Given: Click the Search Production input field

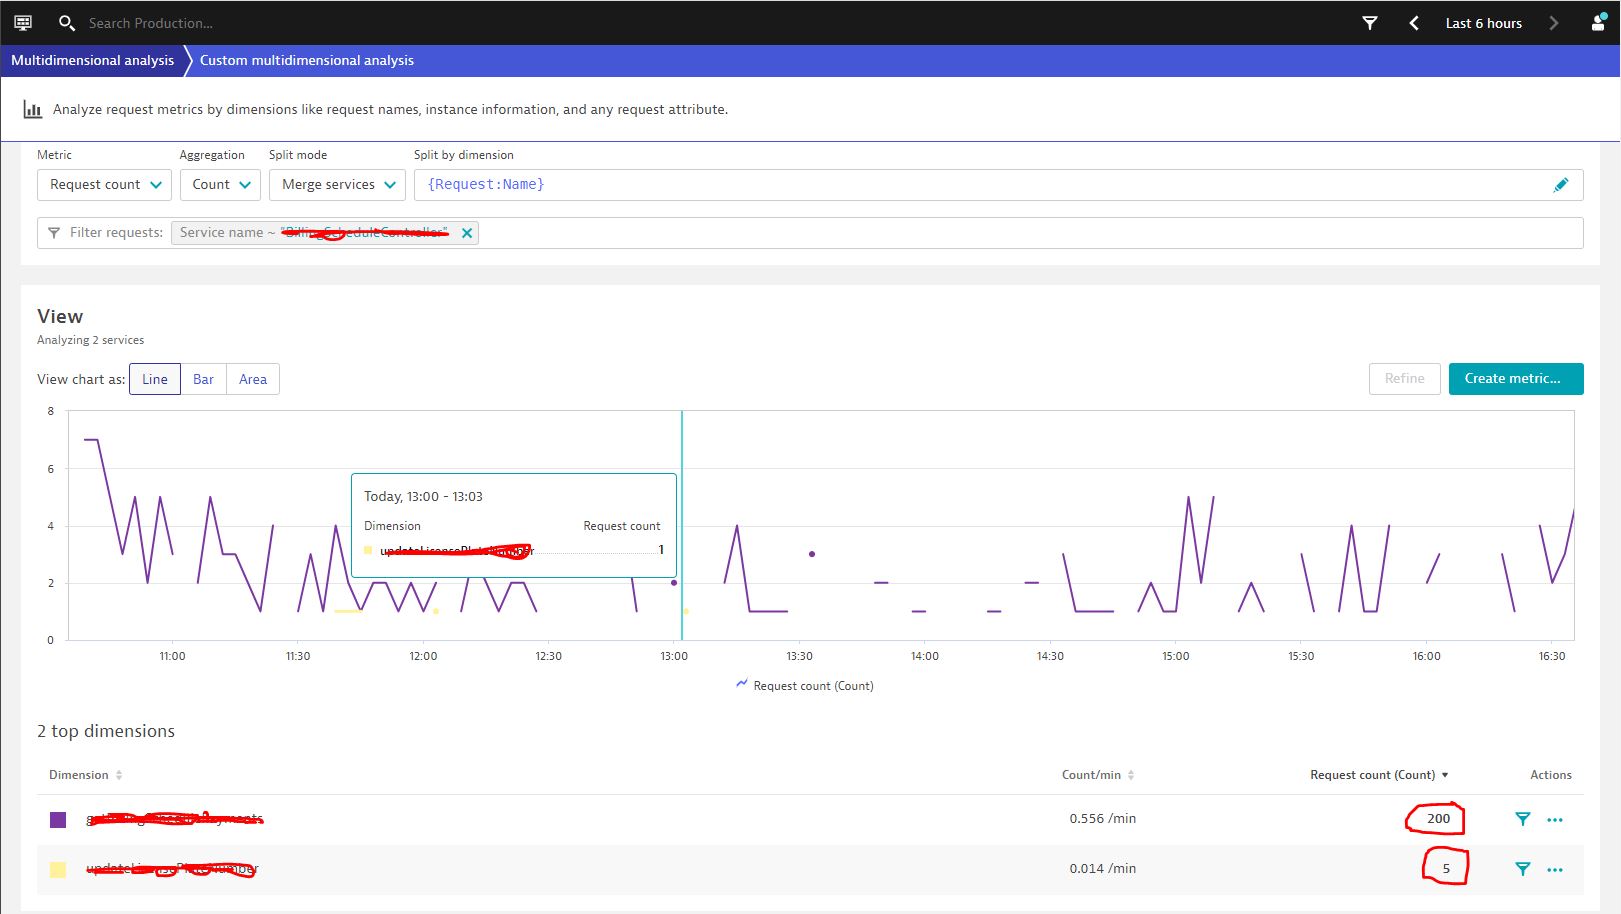Looking at the screenshot, I should pyautogui.click(x=150, y=23).
